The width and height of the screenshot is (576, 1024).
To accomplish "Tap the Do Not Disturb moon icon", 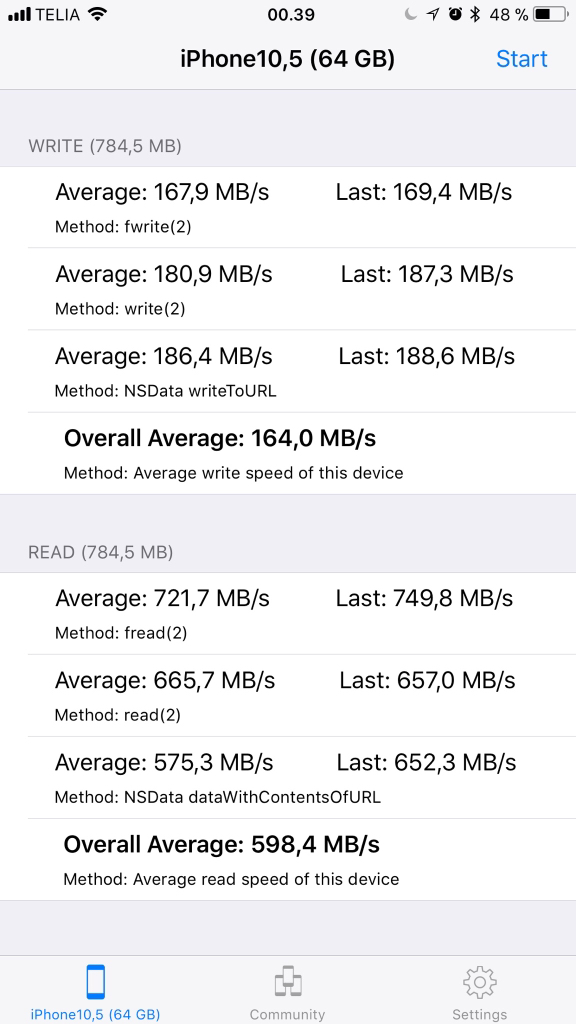I will 410,14.
